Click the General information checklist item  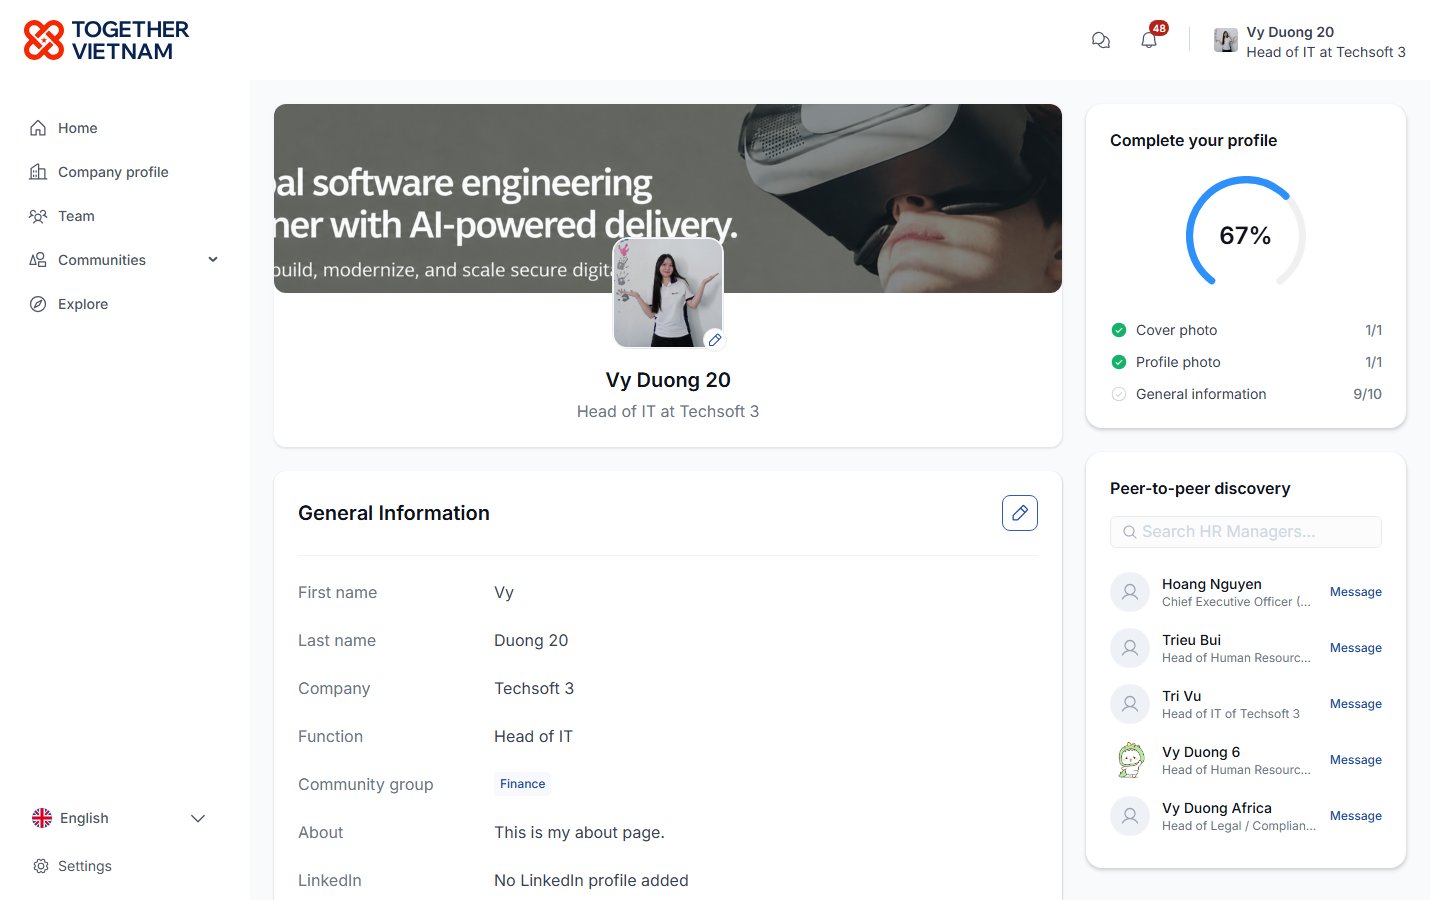(x=1246, y=394)
